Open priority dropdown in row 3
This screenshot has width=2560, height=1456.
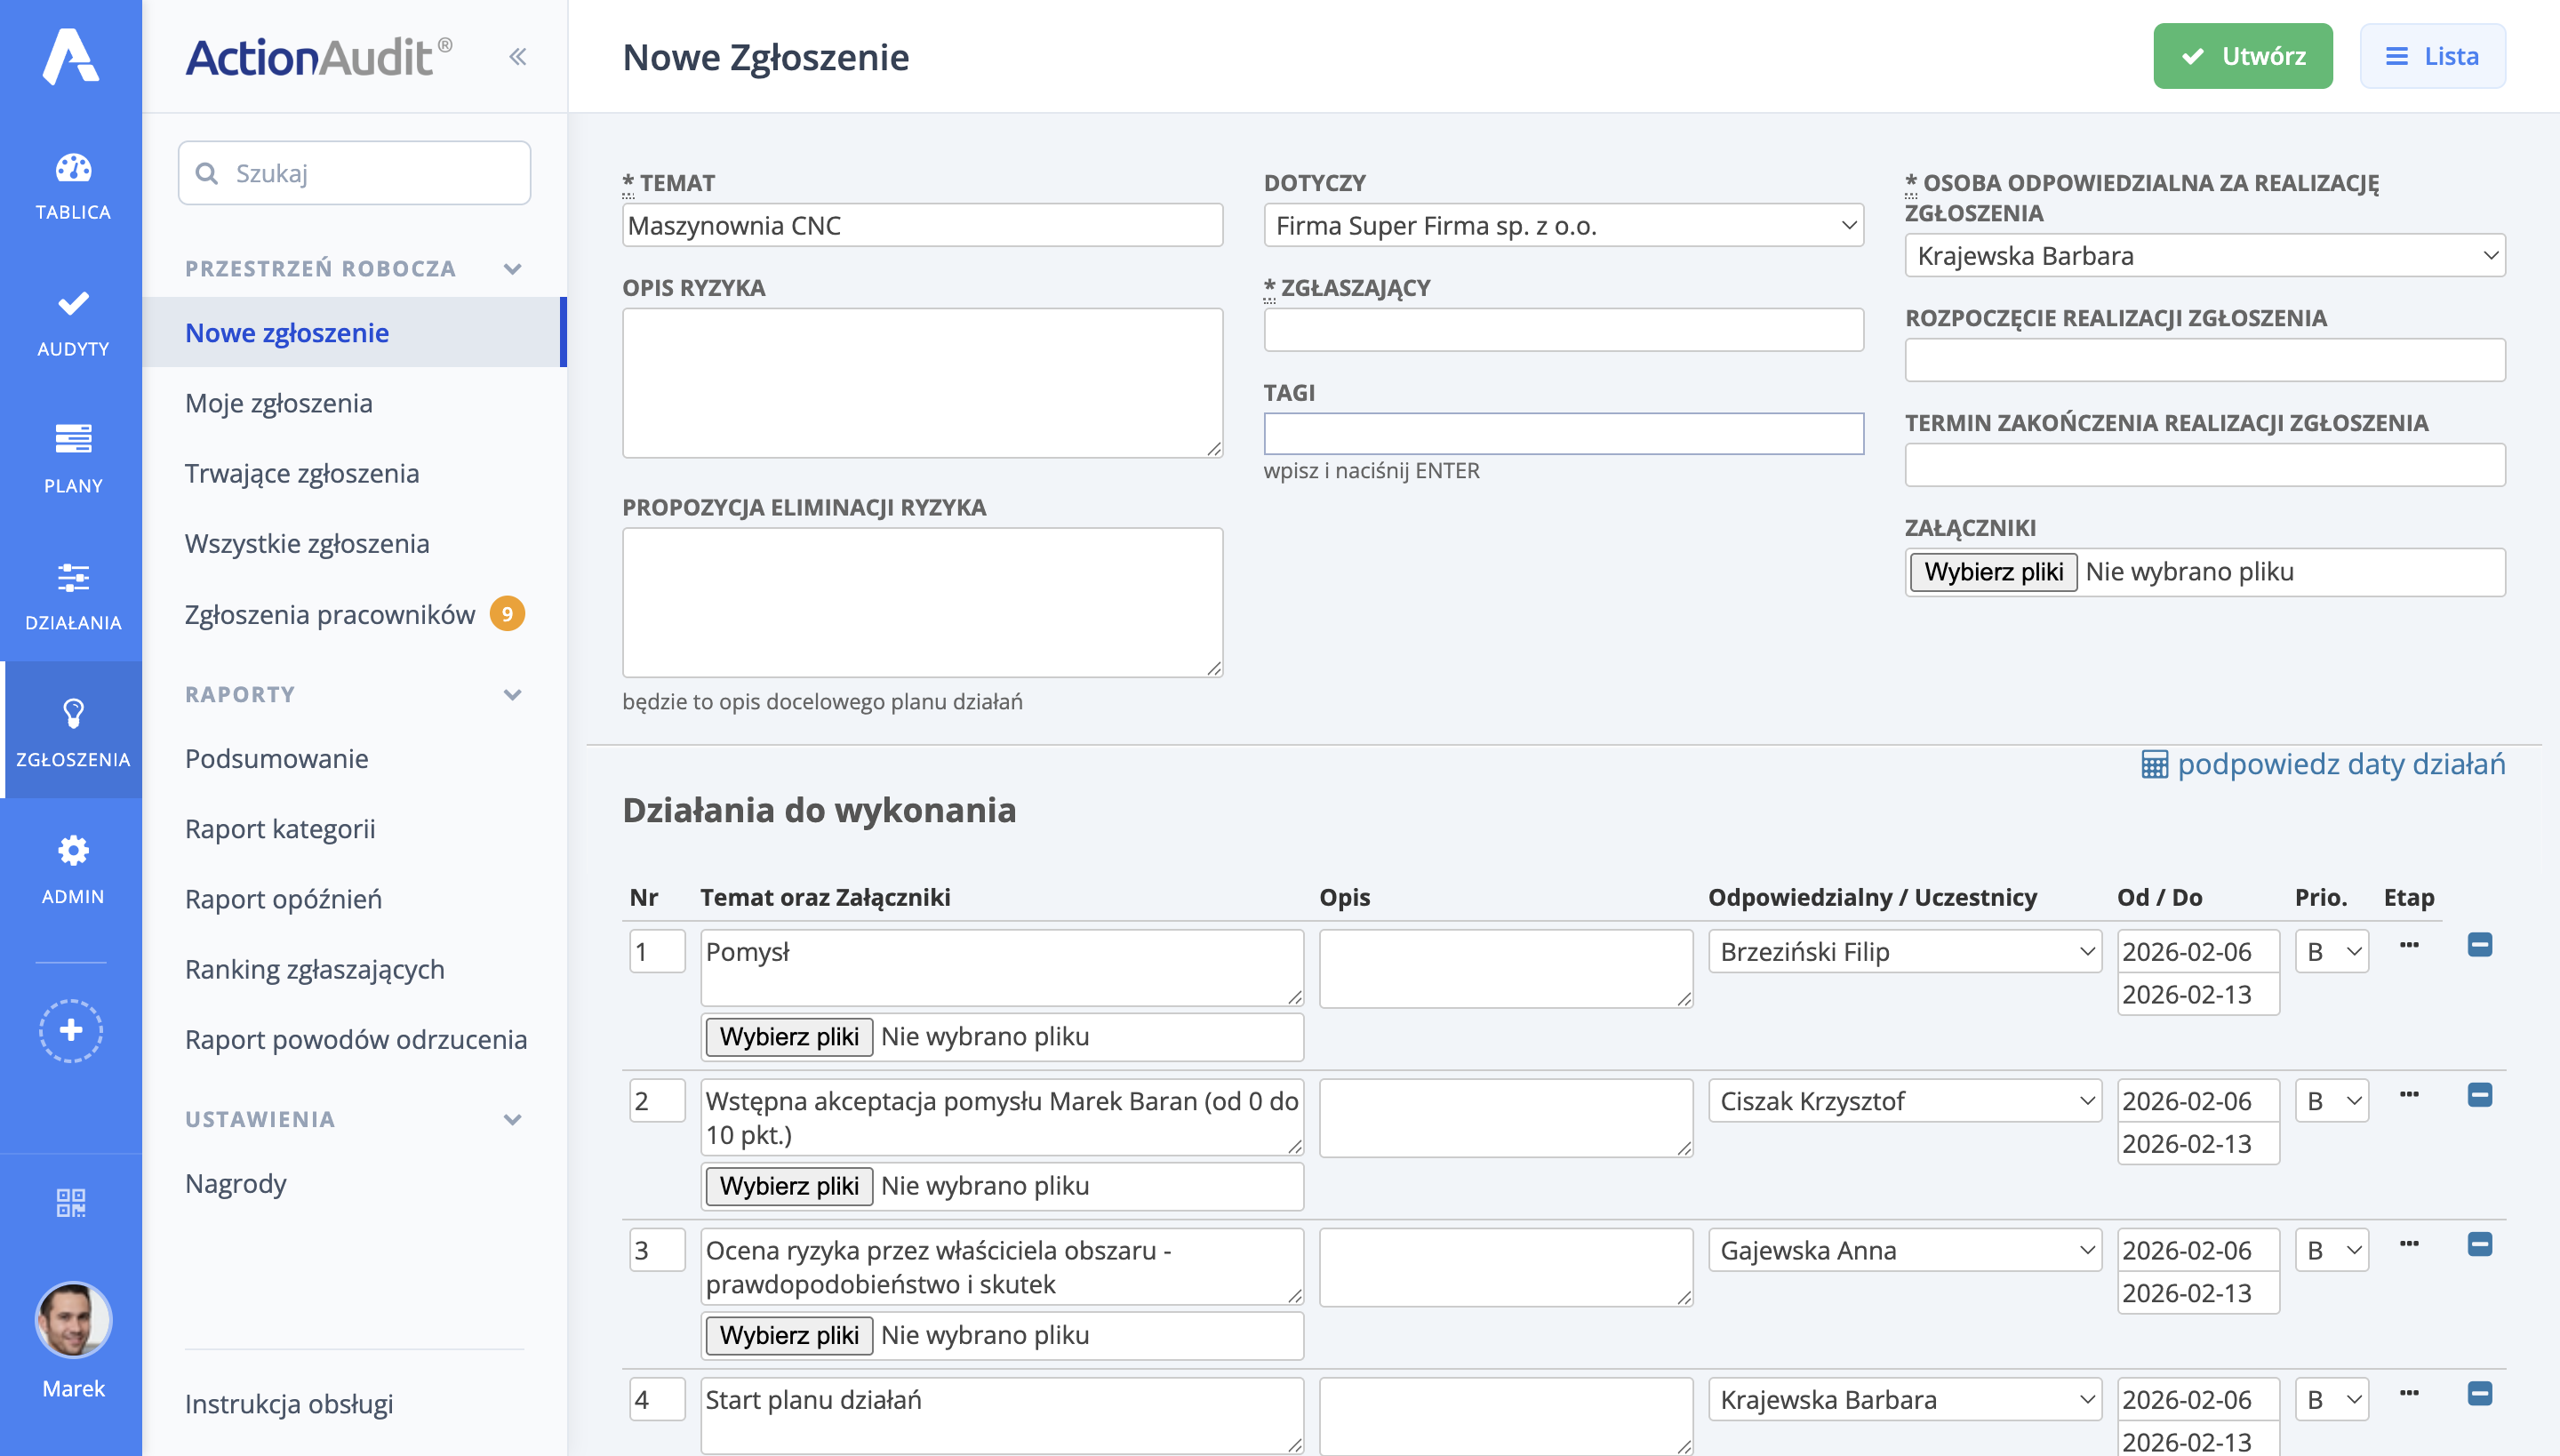(2331, 1250)
